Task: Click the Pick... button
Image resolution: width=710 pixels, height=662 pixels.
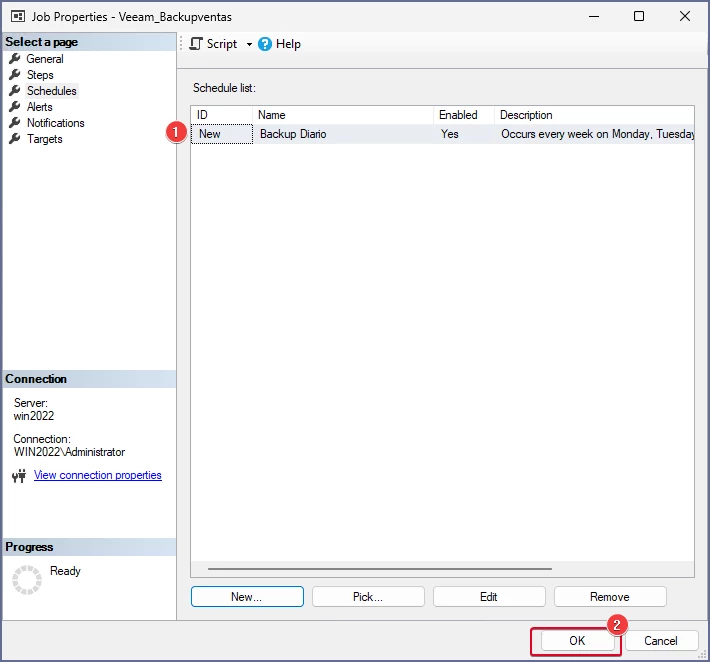Action: point(368,596)
